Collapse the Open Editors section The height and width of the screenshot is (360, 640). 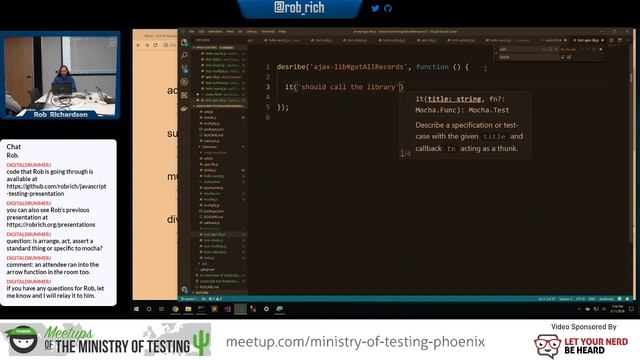[x=219, y=48]
